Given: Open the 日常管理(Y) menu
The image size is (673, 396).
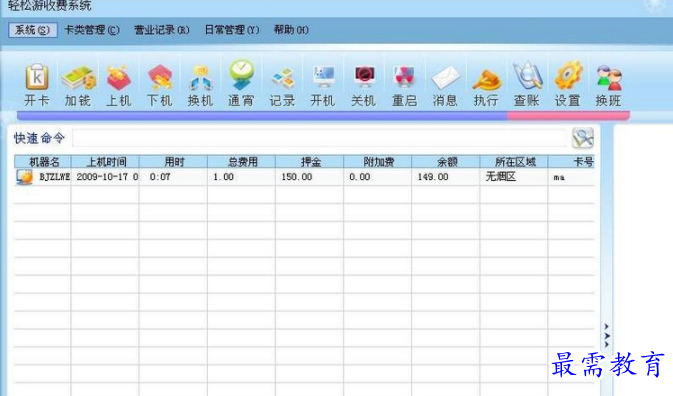Looking at the screenshot, I should tap(232, 30).
